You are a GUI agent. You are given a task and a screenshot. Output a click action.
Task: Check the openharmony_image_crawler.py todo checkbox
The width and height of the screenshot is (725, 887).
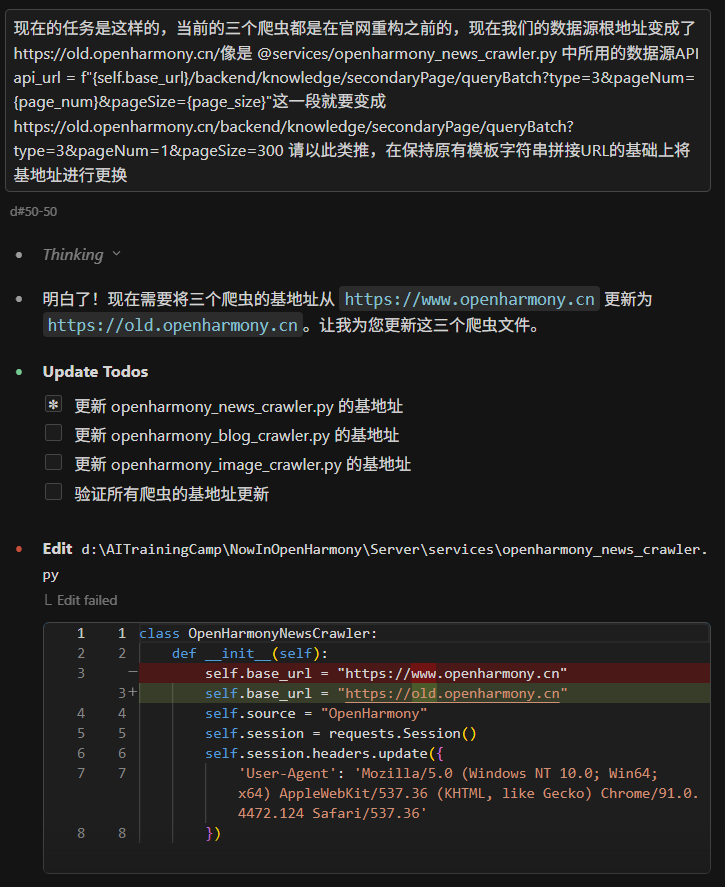pyautogui.click(x=54, y=463)
